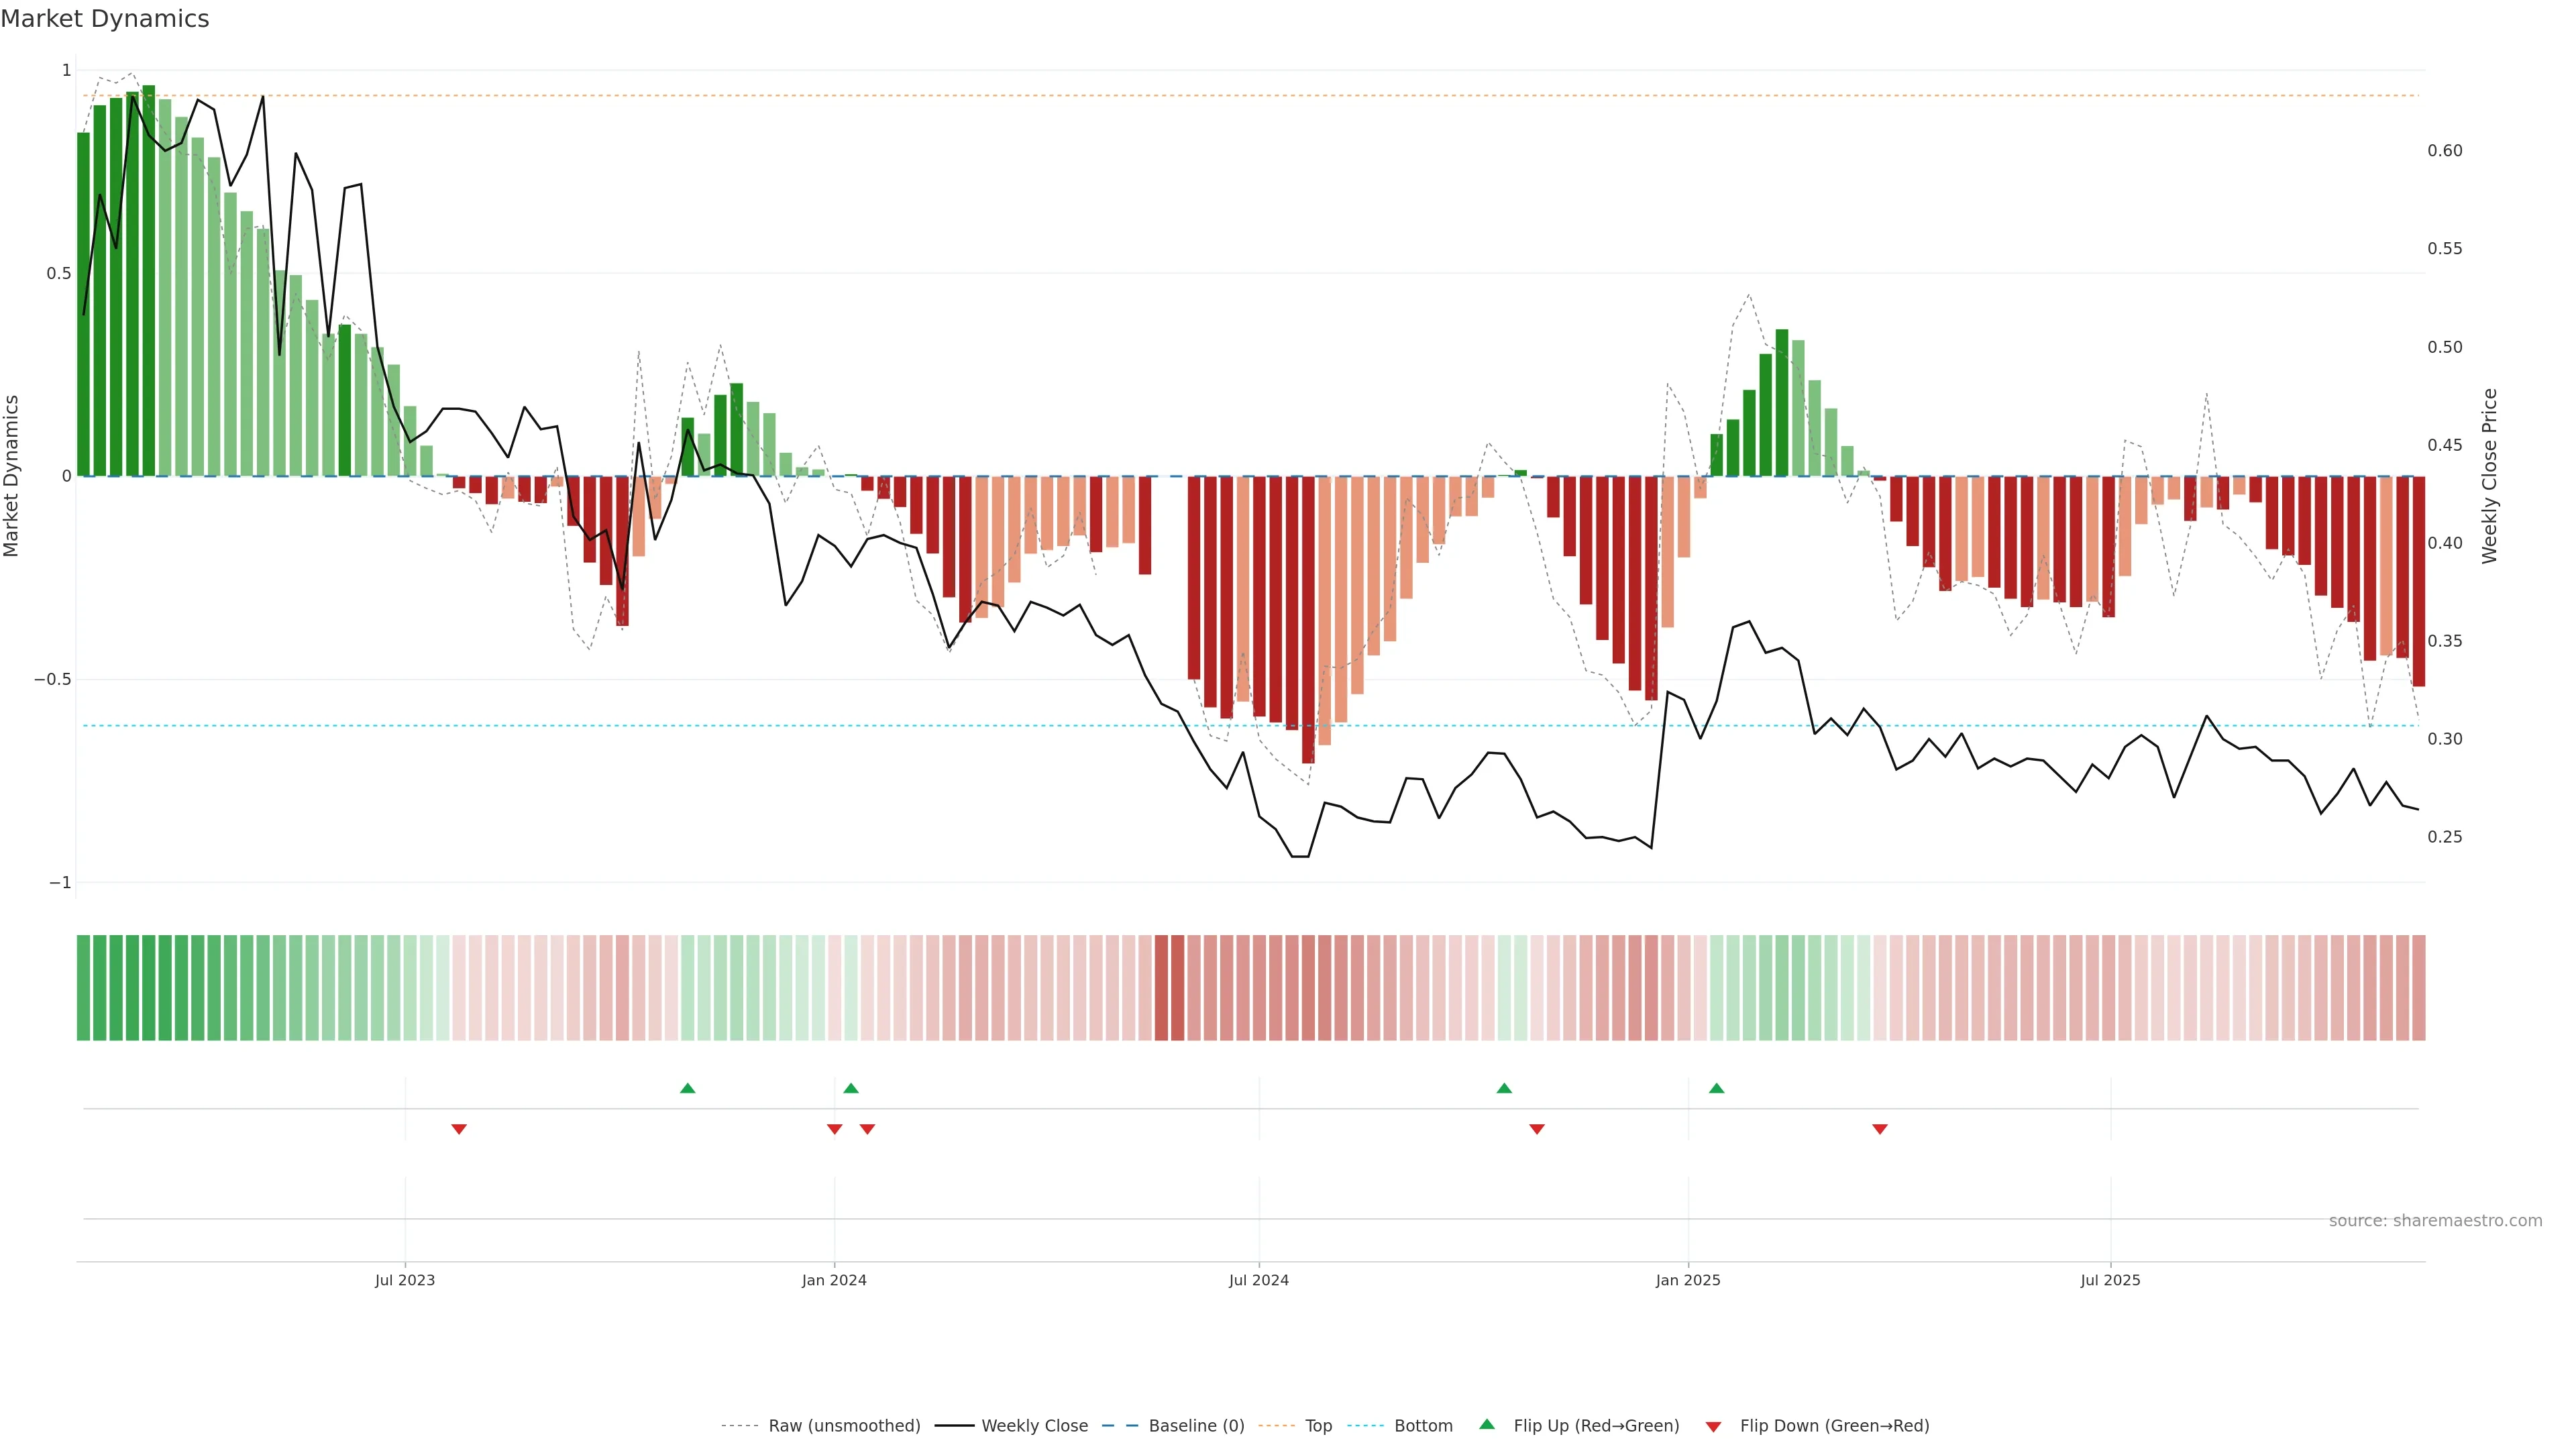Image resolution: width=2576 pixels, height=1449 pixels.
Task: Click the Weekly Close Price axis title
Action: click(x=2490, y=476)
